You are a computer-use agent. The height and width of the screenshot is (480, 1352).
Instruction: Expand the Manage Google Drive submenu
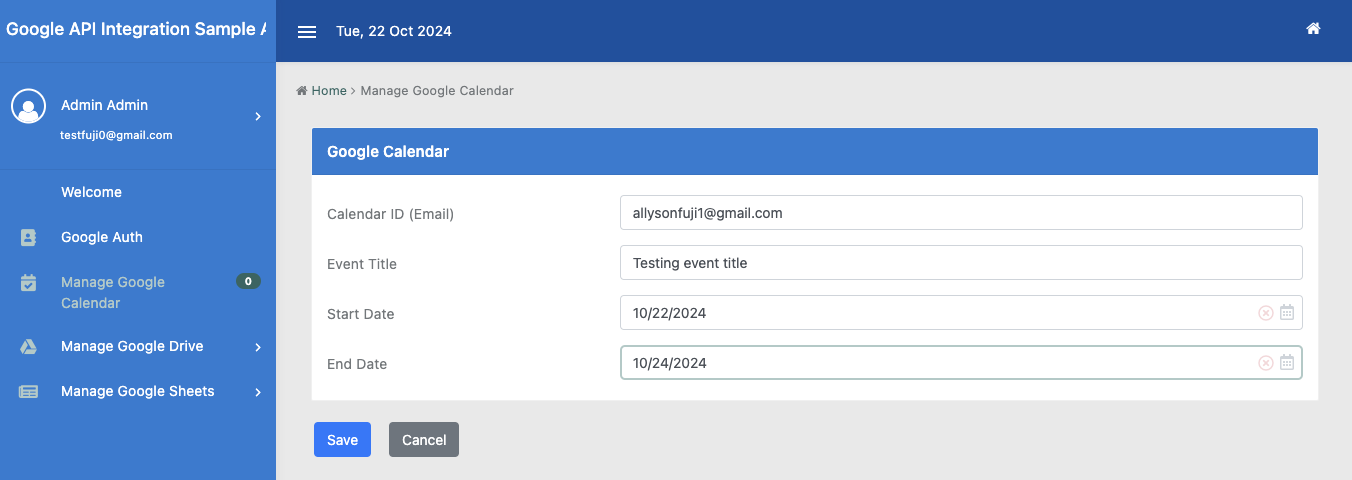pos(258,347)
